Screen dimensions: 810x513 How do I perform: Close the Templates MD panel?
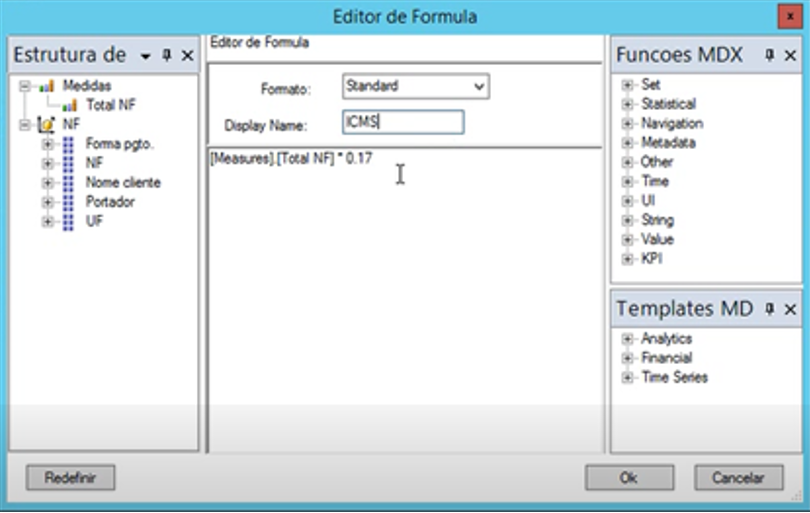[790, 309]
